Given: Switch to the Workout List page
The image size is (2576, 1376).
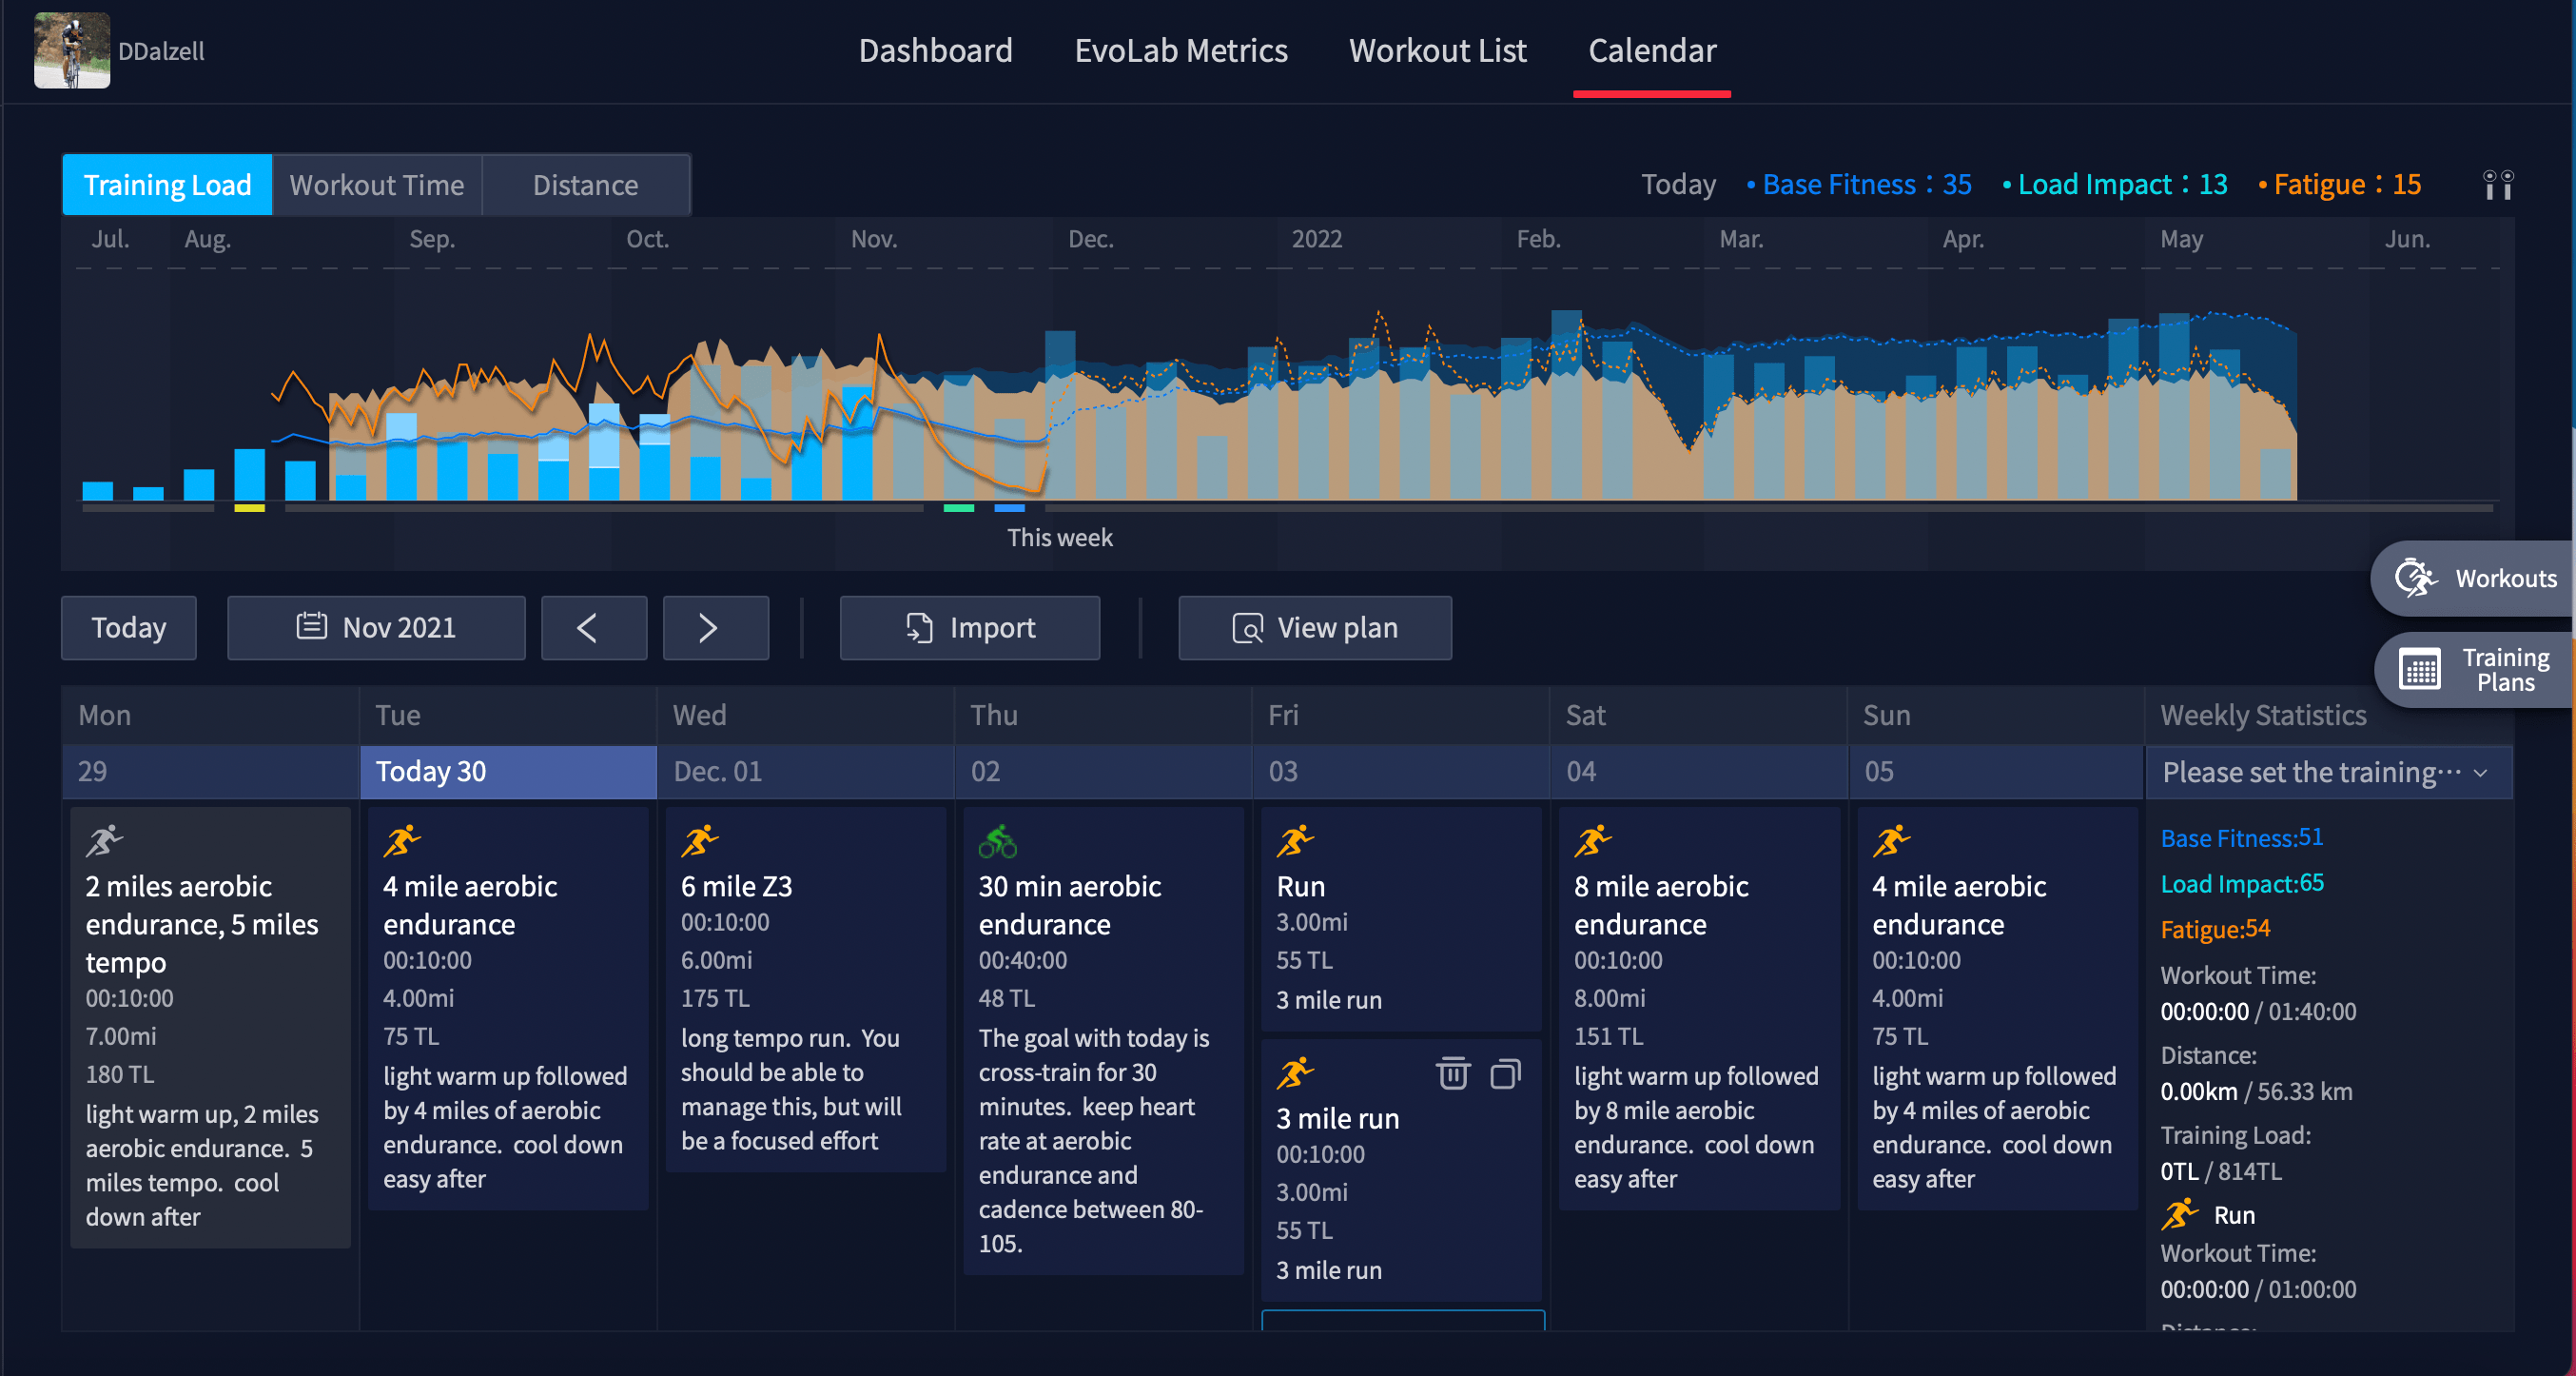Looking at the screenshot, I should point(1437,50).
